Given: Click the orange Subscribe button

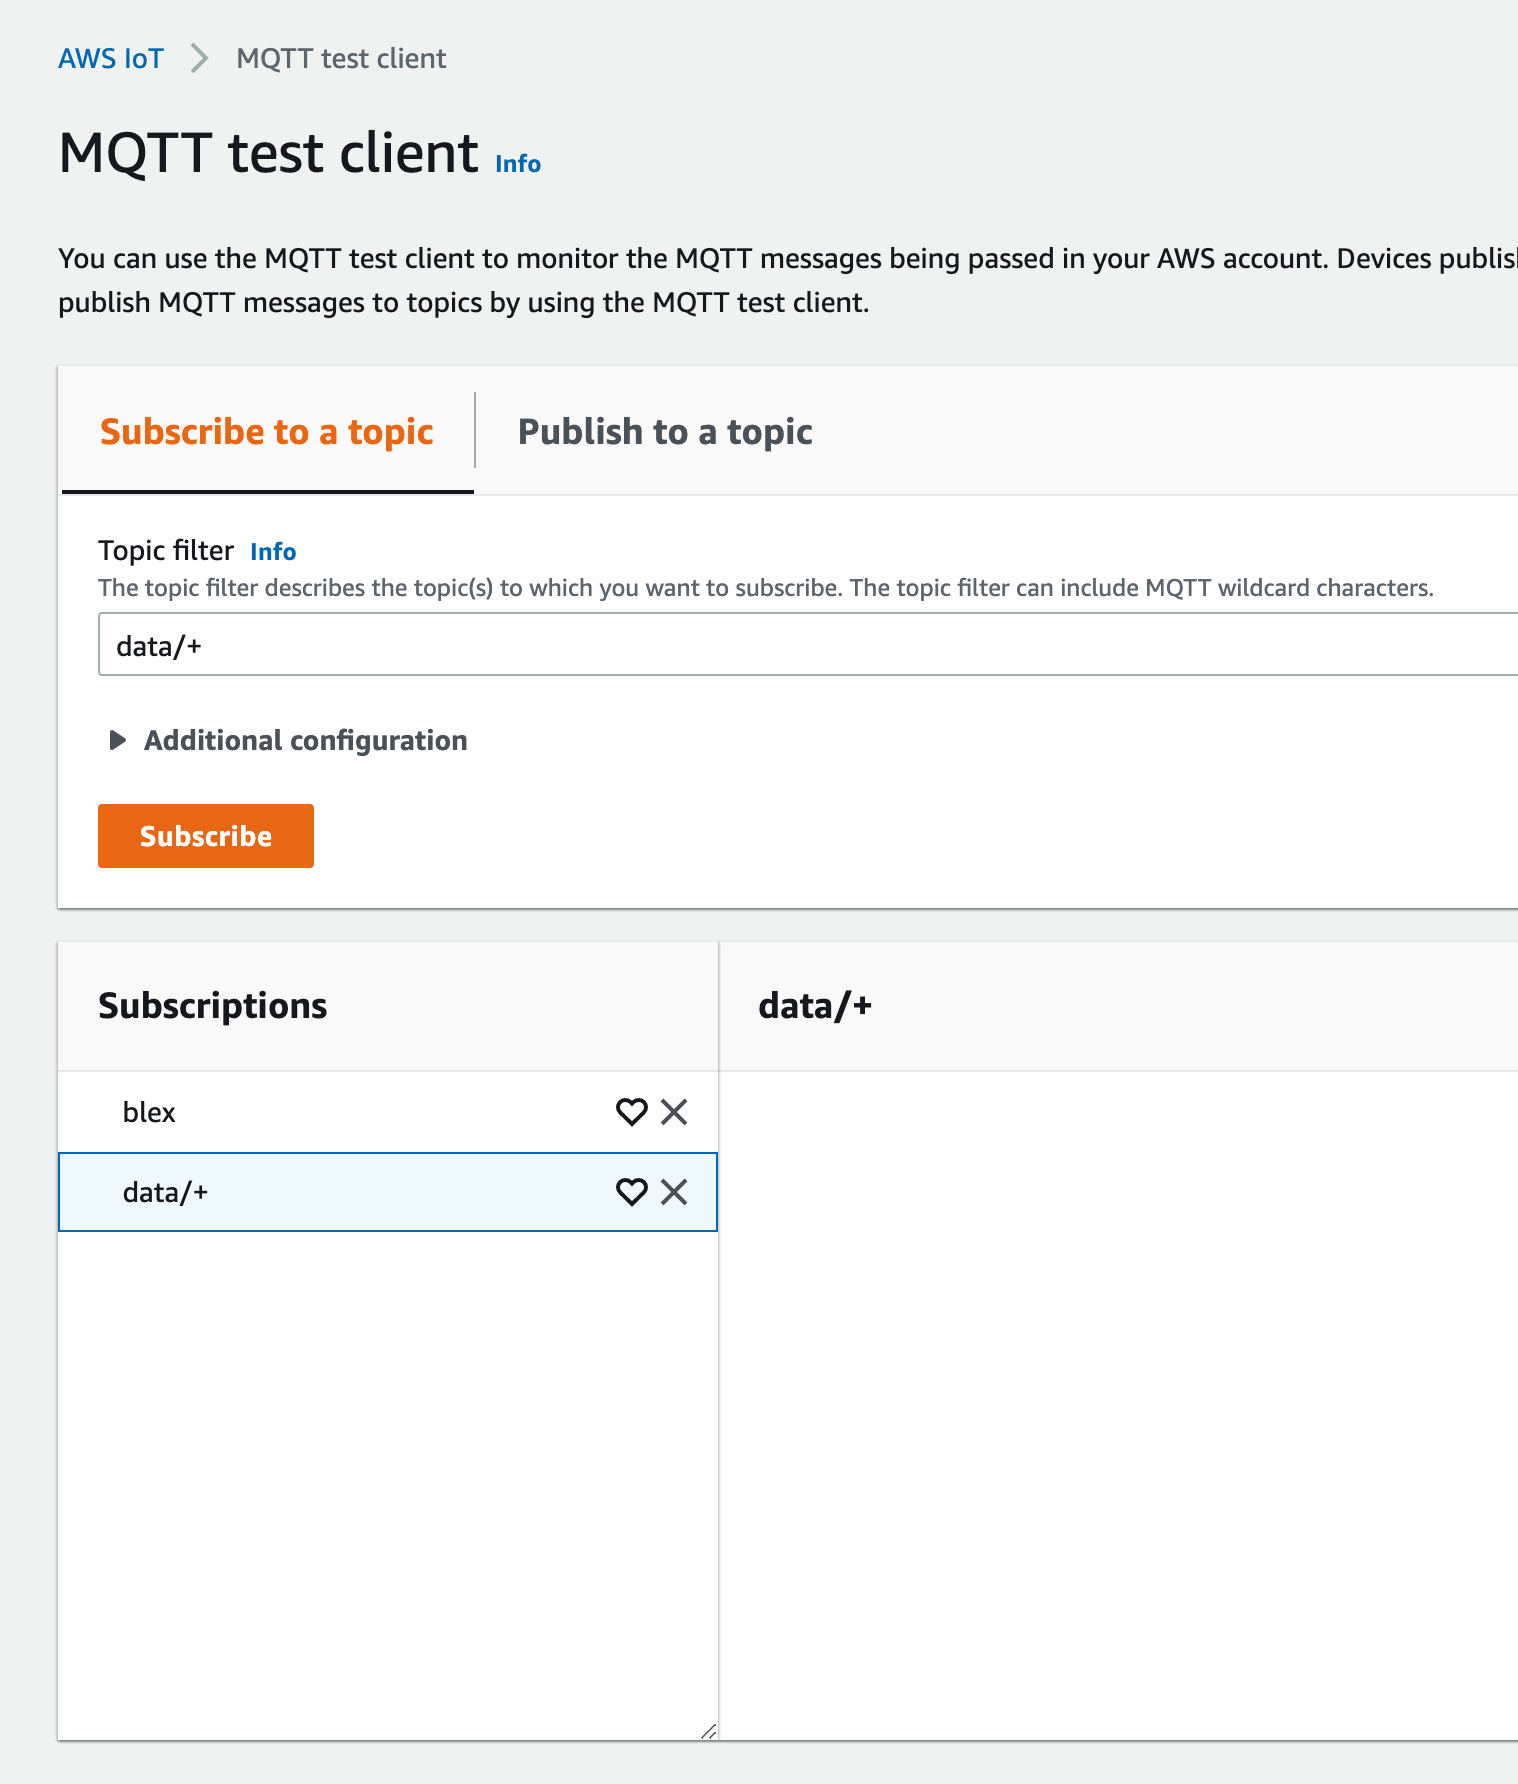Looking at the screenshot, I should (x=206, y=836).
